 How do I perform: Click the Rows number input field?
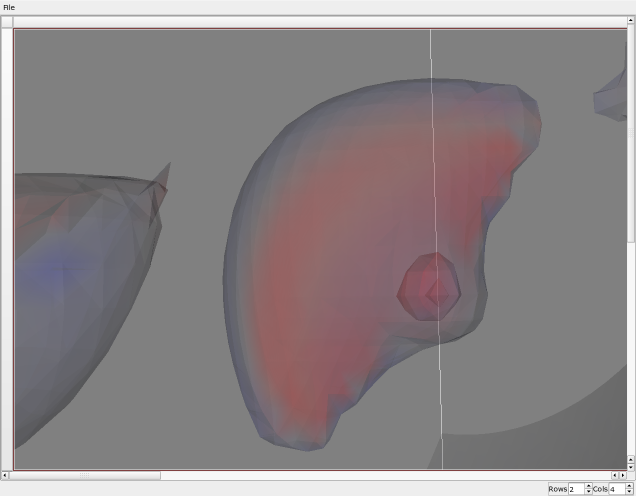(576, 489)
